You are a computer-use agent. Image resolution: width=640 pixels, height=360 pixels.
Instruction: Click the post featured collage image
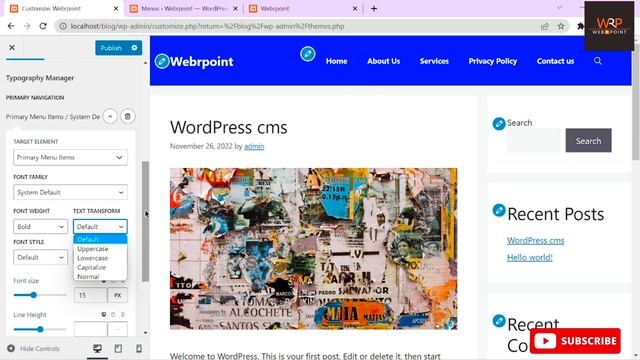(x=313, y=249)
